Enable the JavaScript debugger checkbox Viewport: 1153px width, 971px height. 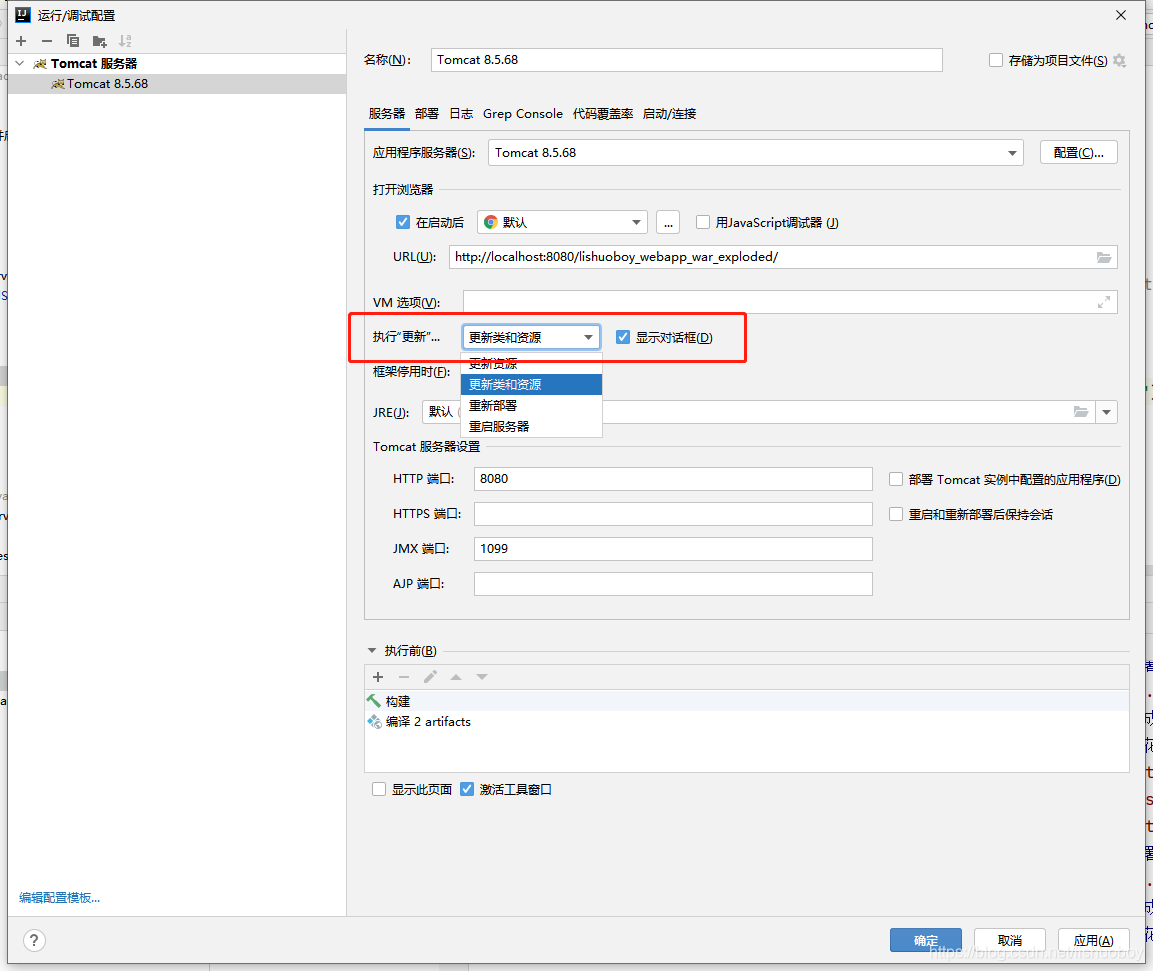(x=703, y=222)
